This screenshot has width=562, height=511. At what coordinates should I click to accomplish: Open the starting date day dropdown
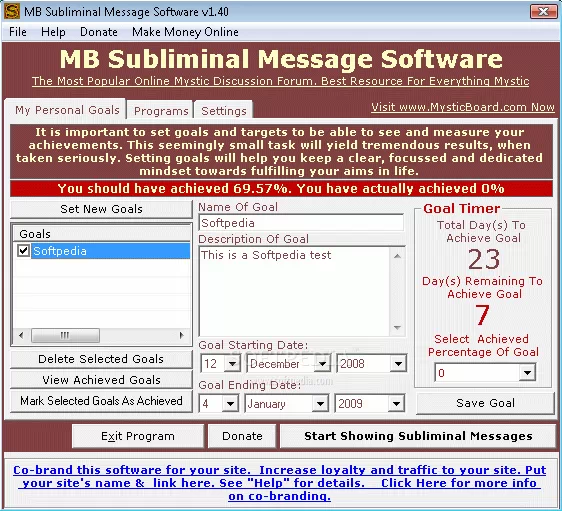coord(232,364)
